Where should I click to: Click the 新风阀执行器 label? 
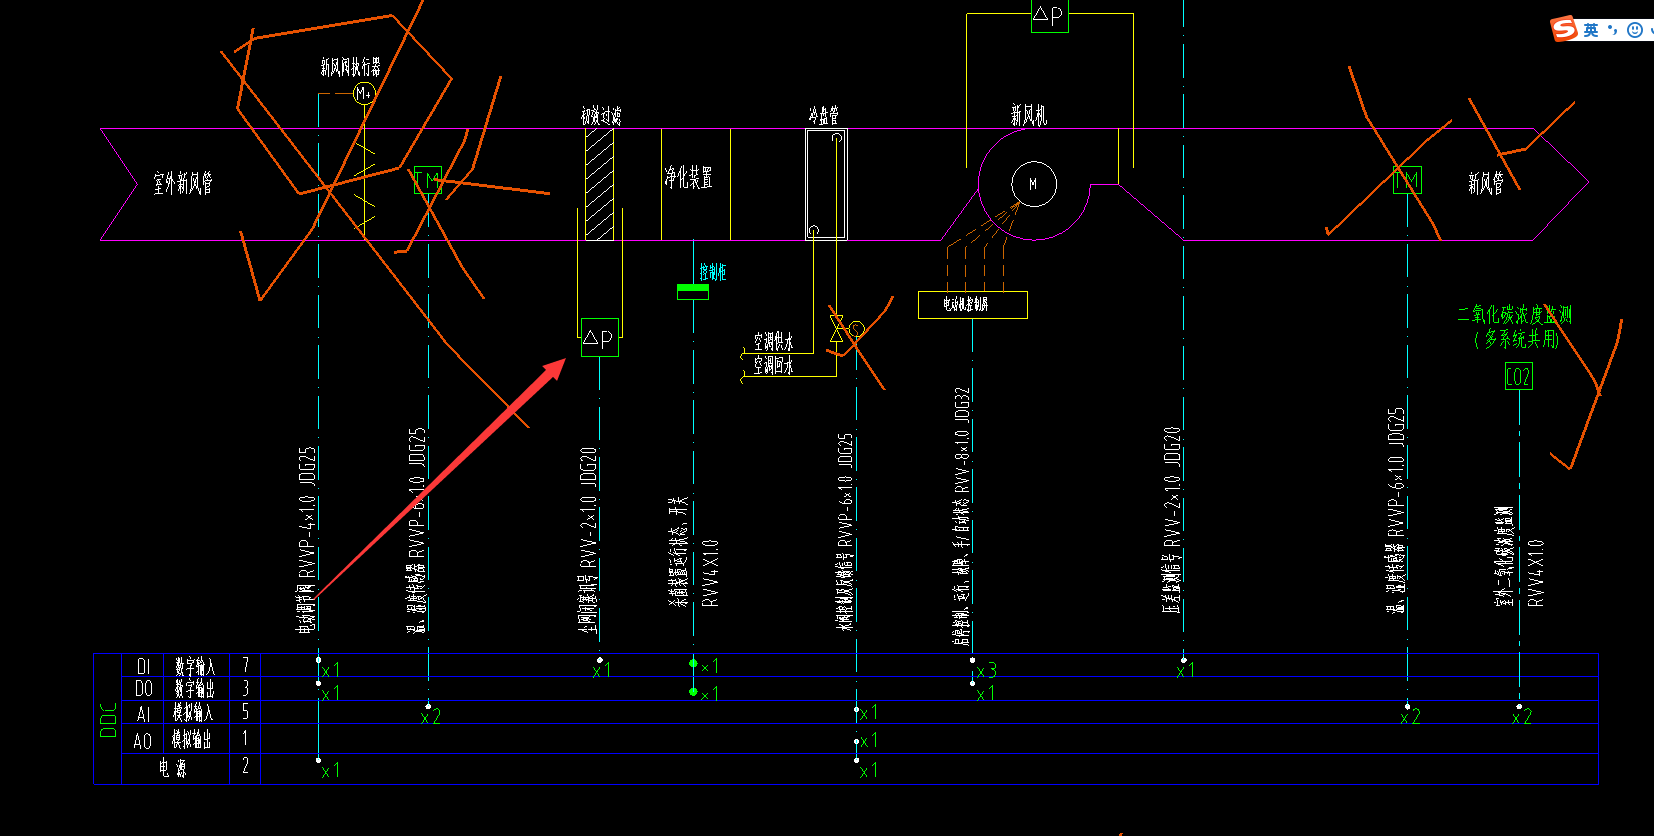351,67
